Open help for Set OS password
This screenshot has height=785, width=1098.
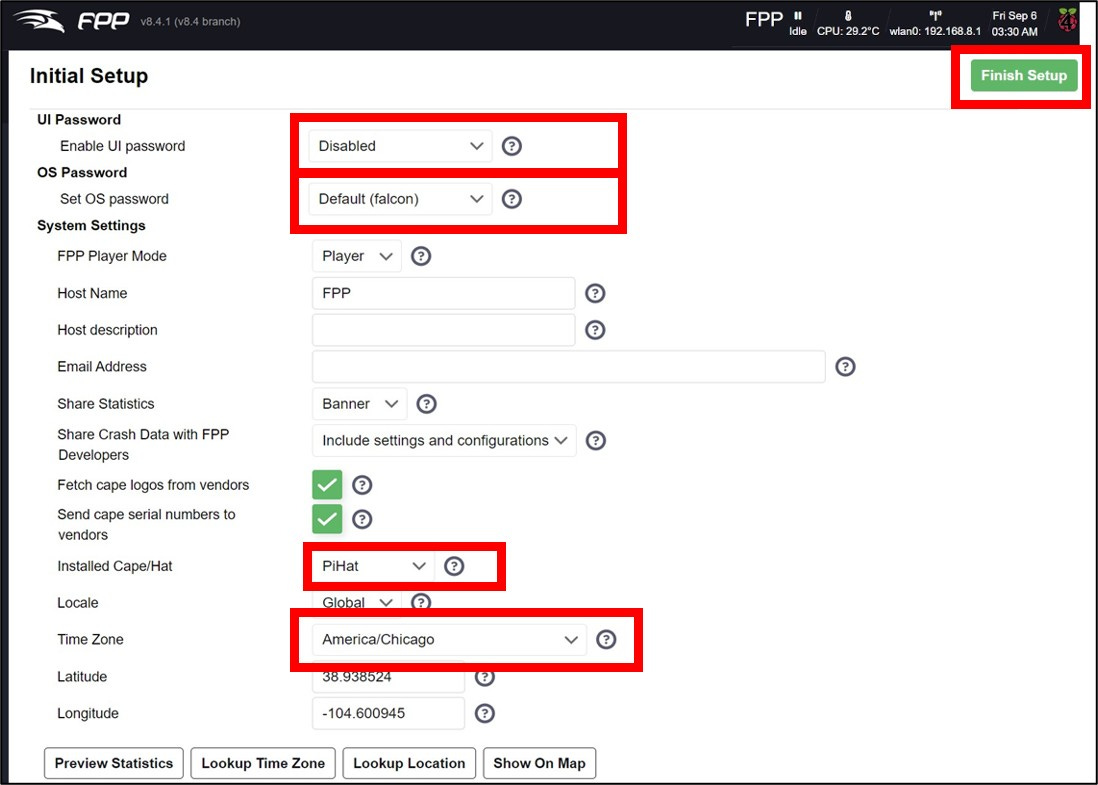(512, 199)
